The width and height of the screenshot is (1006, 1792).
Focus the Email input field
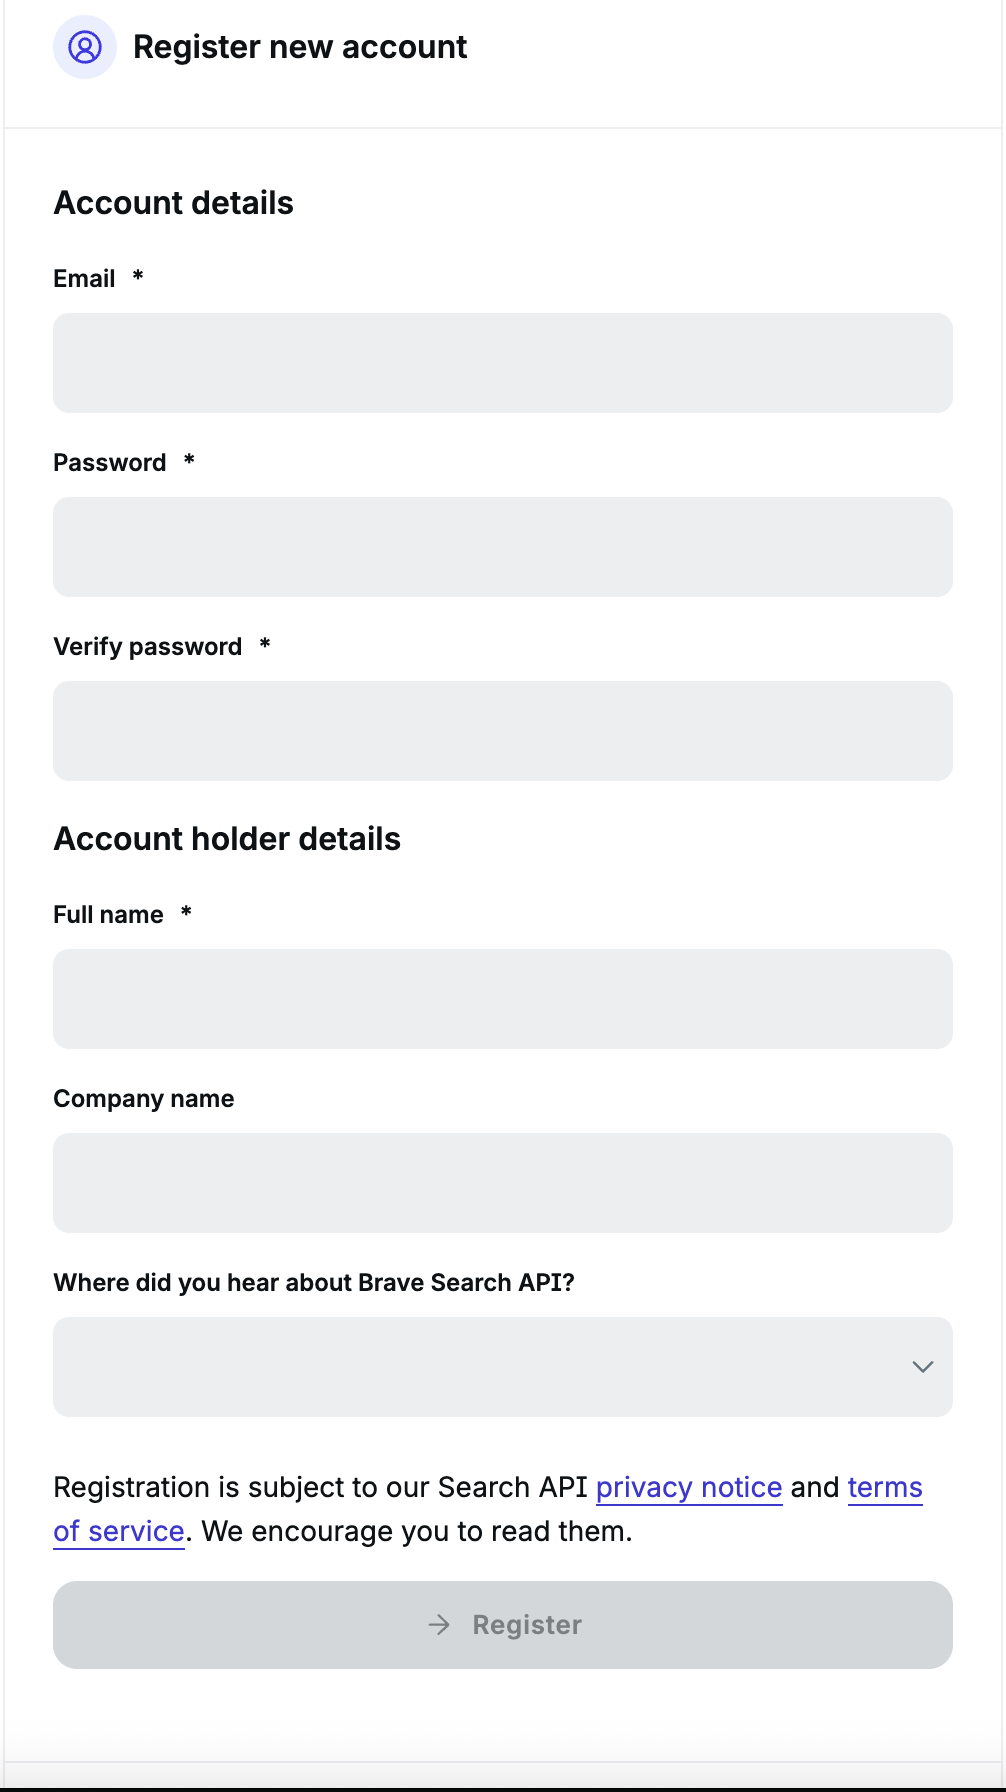502,363
